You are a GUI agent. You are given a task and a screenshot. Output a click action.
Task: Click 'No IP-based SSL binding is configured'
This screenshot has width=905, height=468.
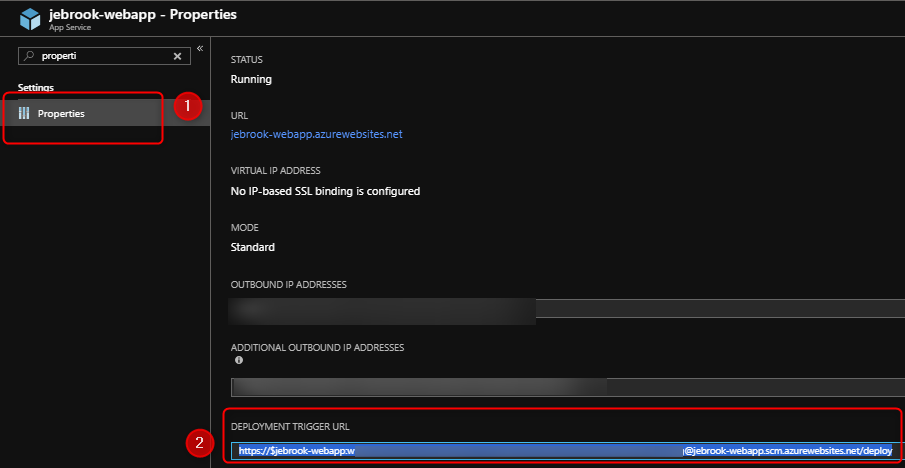tap(325, 190)
